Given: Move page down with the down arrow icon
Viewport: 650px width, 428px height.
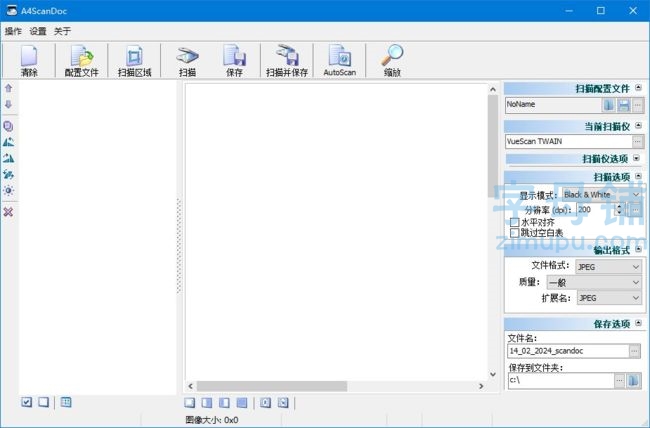Looking at the screenshot, I should (x=8, y=104).
